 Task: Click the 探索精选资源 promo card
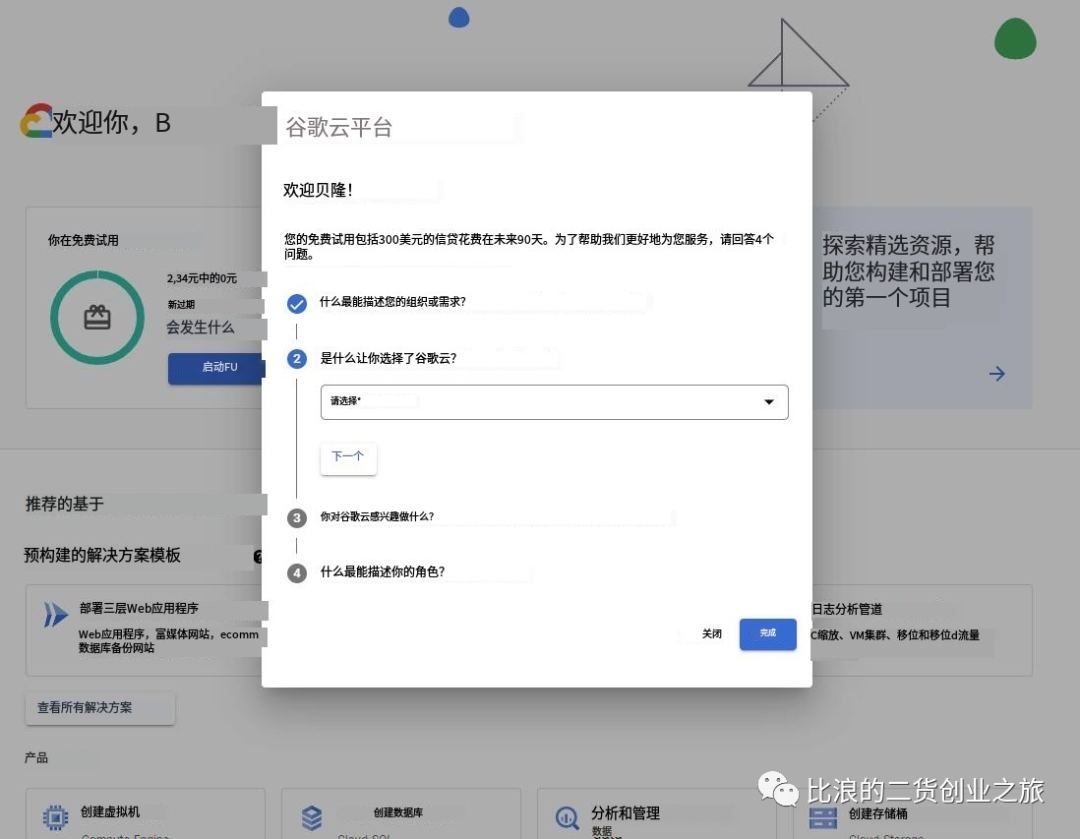(922, 308)
